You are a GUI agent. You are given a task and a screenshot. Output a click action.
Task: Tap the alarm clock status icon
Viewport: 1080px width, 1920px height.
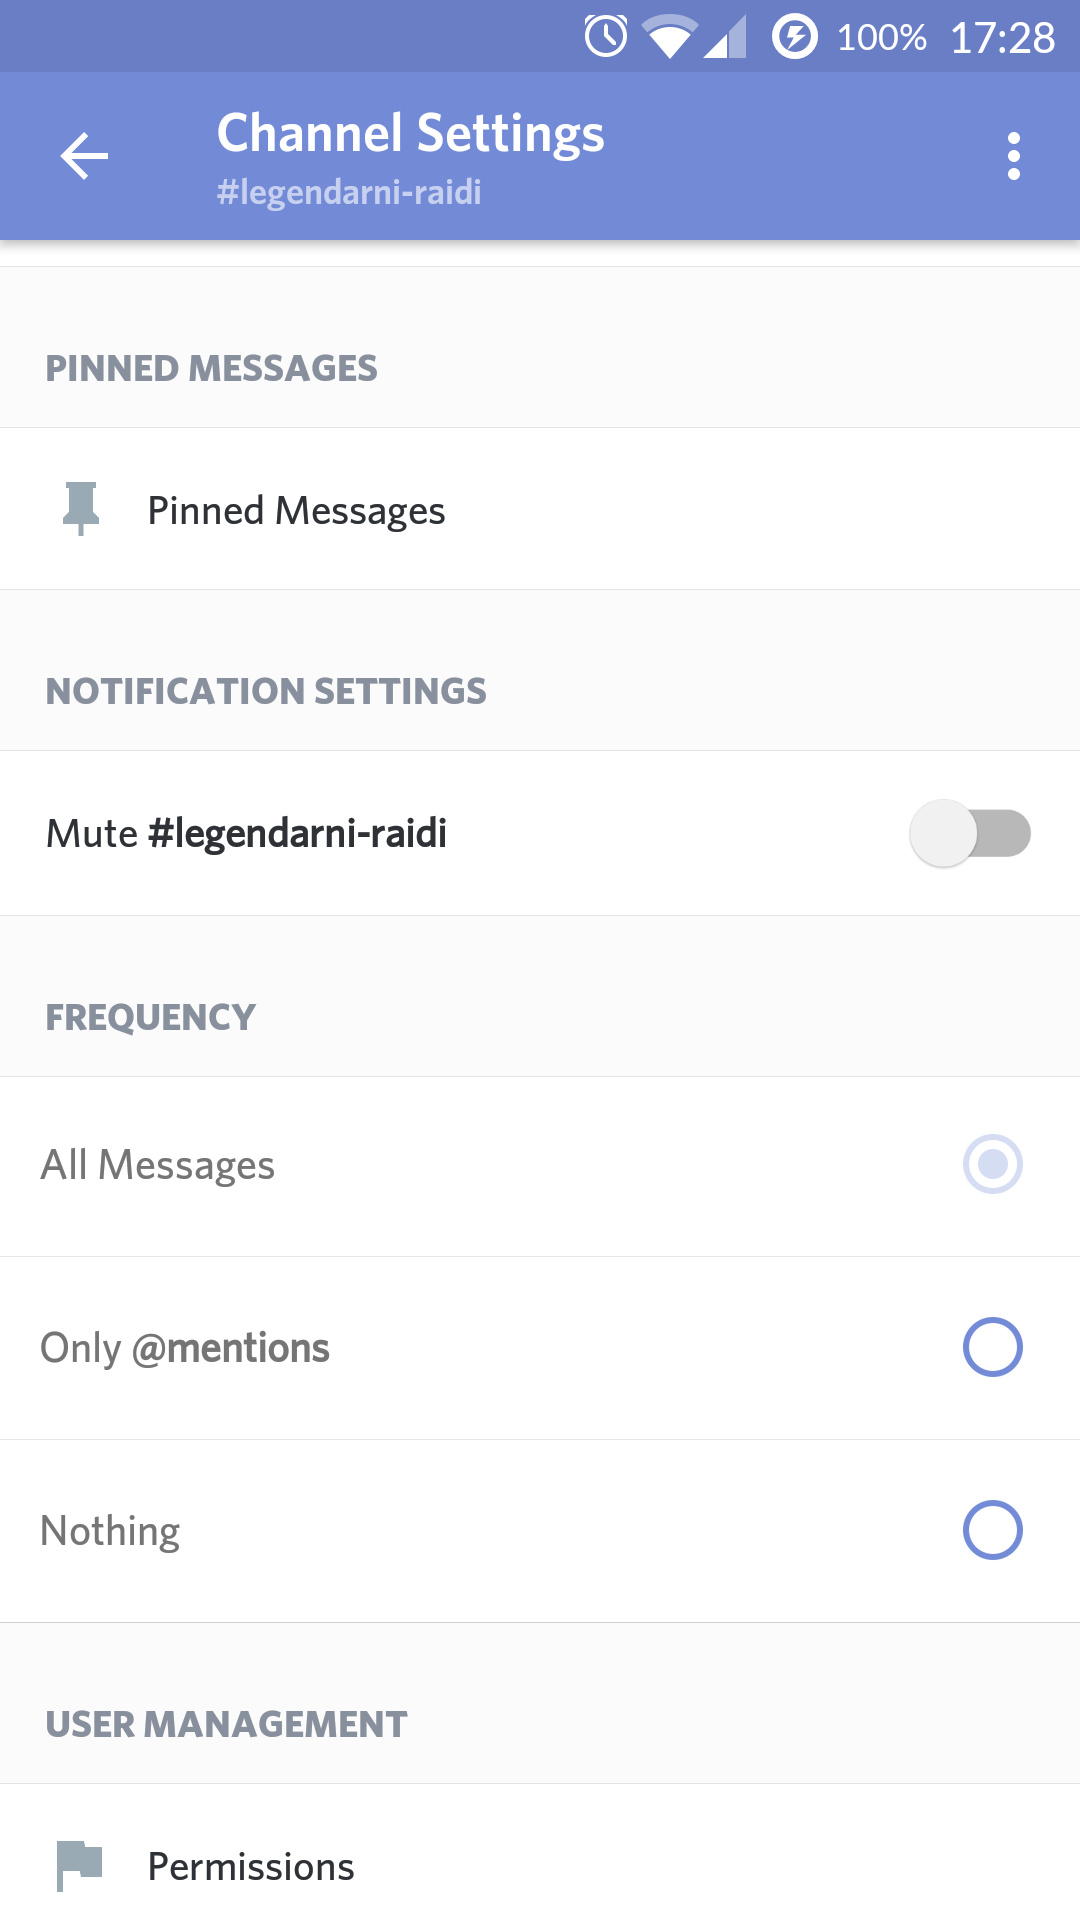[606, 37]
